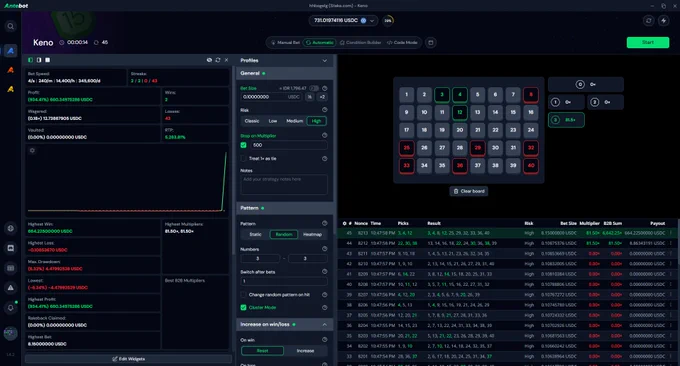This screenshot has width=680, height=366.
Task: Select the Low risk option
Action: coord(273,121)
